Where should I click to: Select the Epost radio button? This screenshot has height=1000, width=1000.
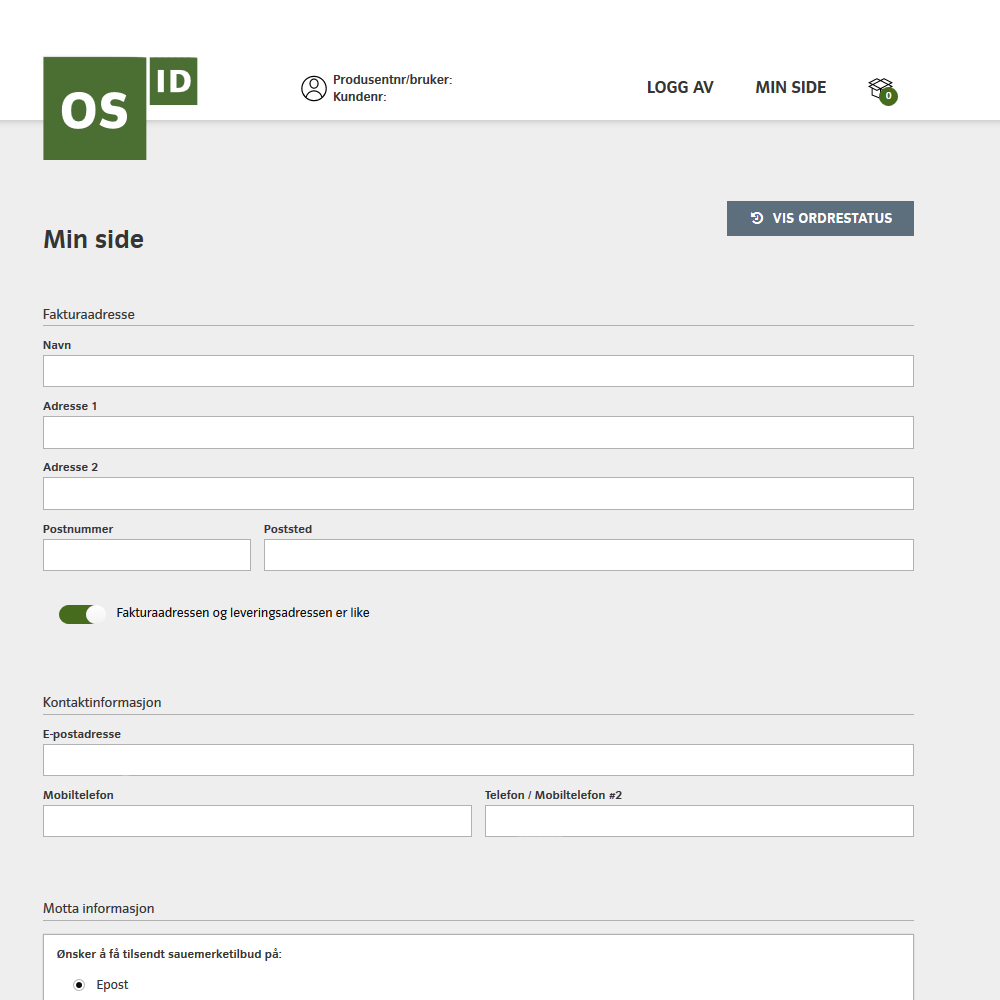click(x=79, y=985)
